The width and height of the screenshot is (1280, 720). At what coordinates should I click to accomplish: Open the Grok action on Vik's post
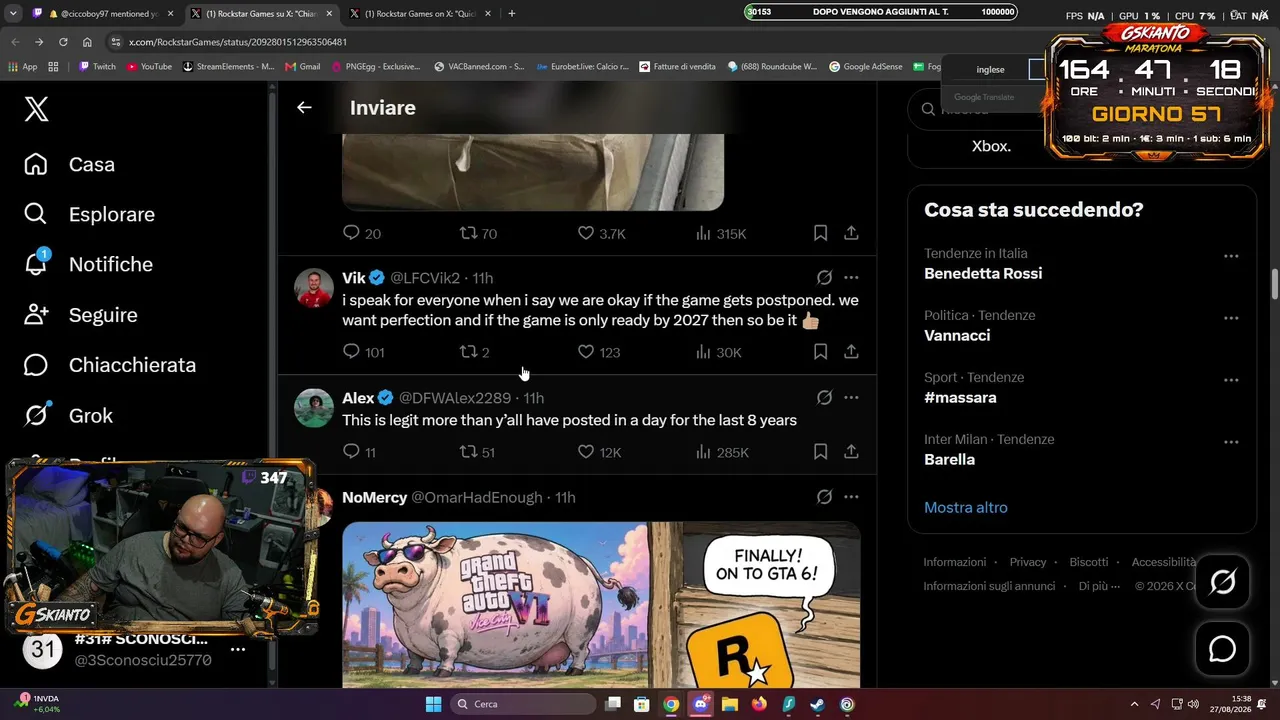tap(824, 278)
